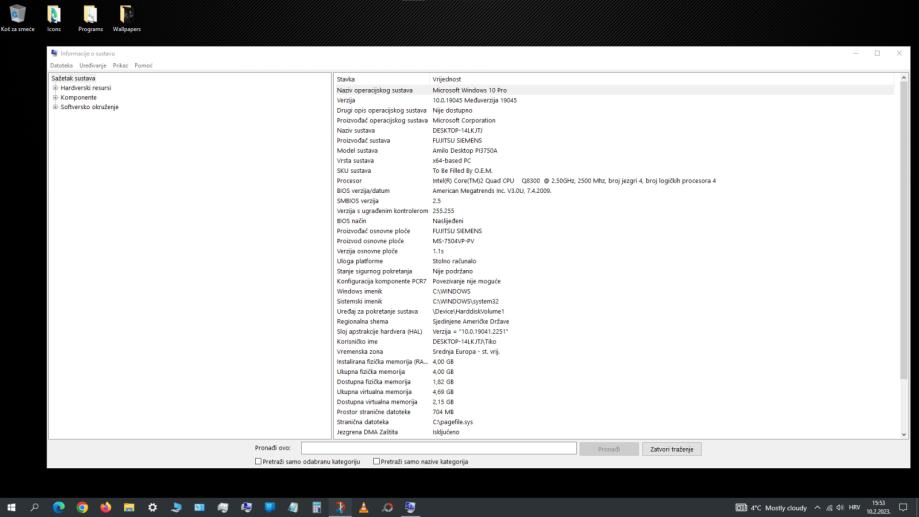
Task: Enable Pretraži samo odabranu kategoriju checkbox
Action: [x=258, y=461]
